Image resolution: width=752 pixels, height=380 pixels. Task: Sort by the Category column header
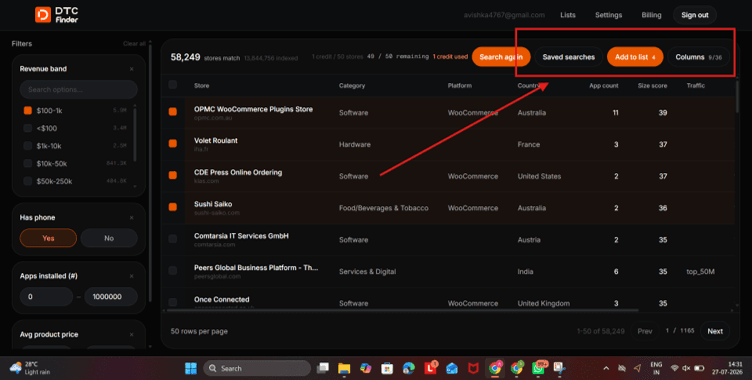[x=352, y=85]
